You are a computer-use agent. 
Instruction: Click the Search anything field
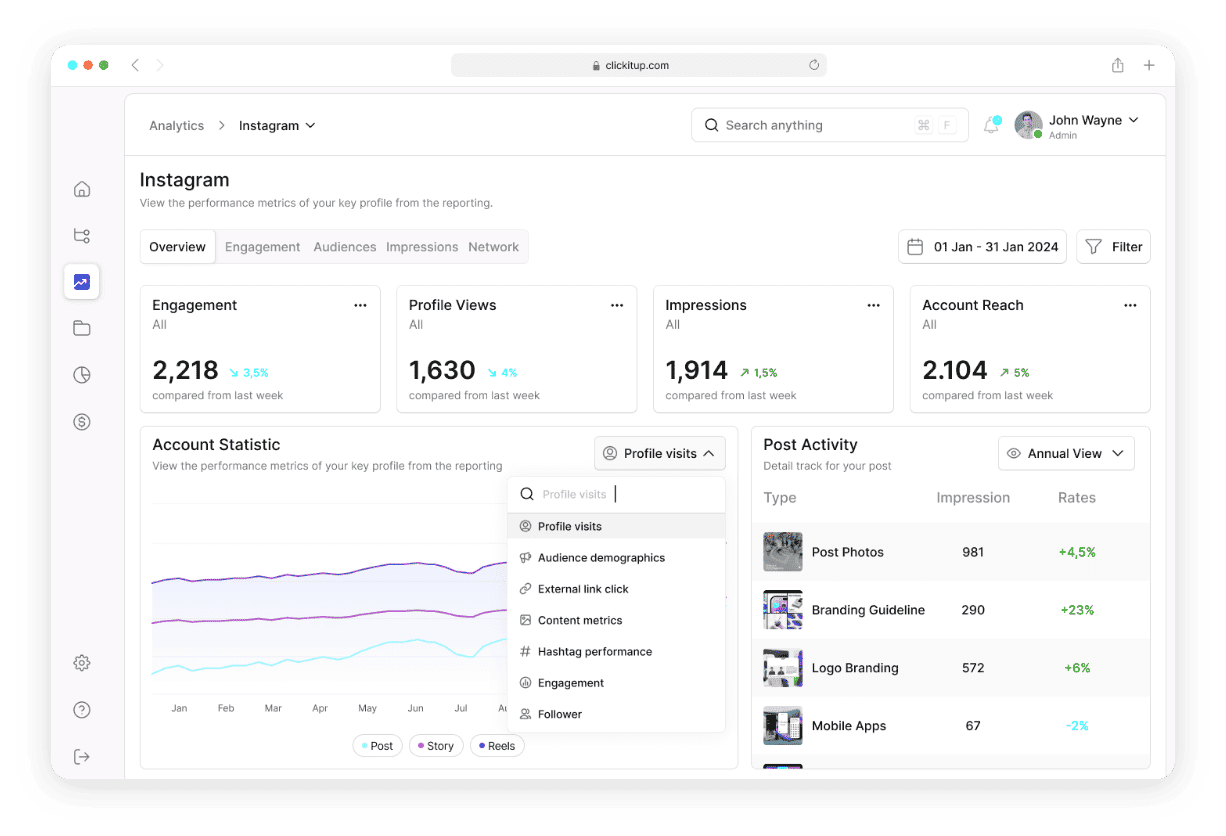[815, 125]
